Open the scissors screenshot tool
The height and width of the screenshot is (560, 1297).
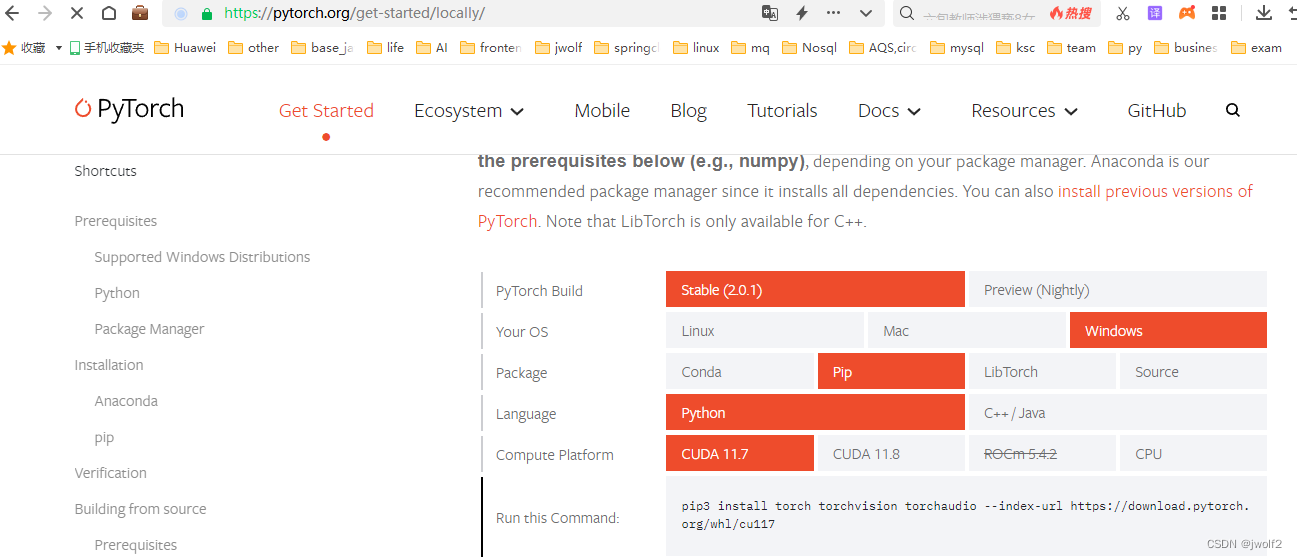1123,13
